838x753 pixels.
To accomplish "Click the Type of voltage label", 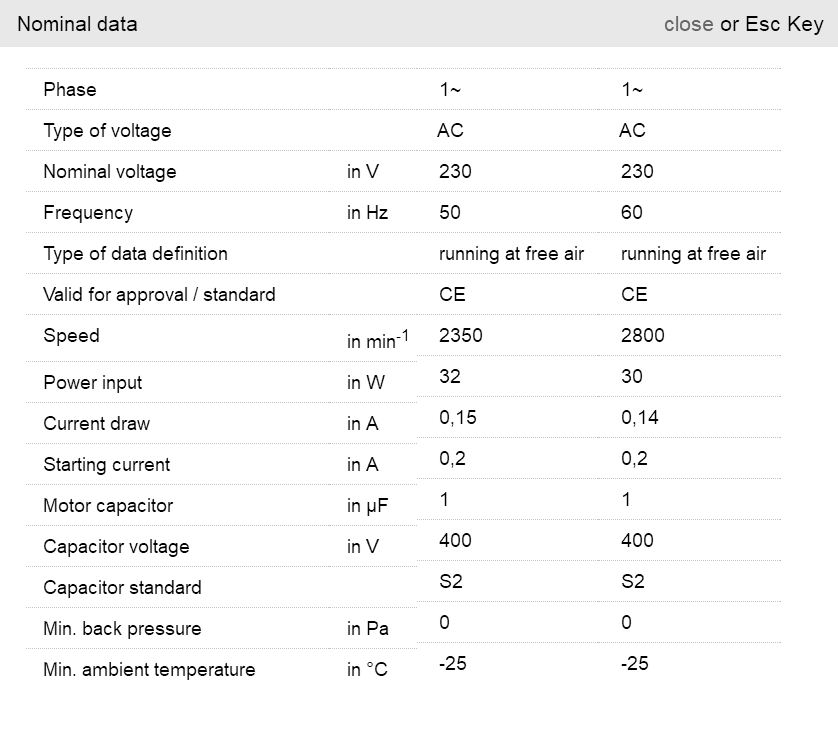I will pyautogui.click(x=107, y=131).
